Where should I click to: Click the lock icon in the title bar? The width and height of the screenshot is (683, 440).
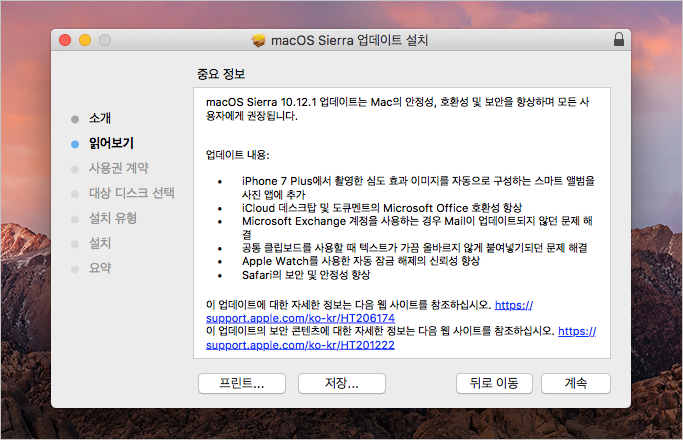point(619,40)
